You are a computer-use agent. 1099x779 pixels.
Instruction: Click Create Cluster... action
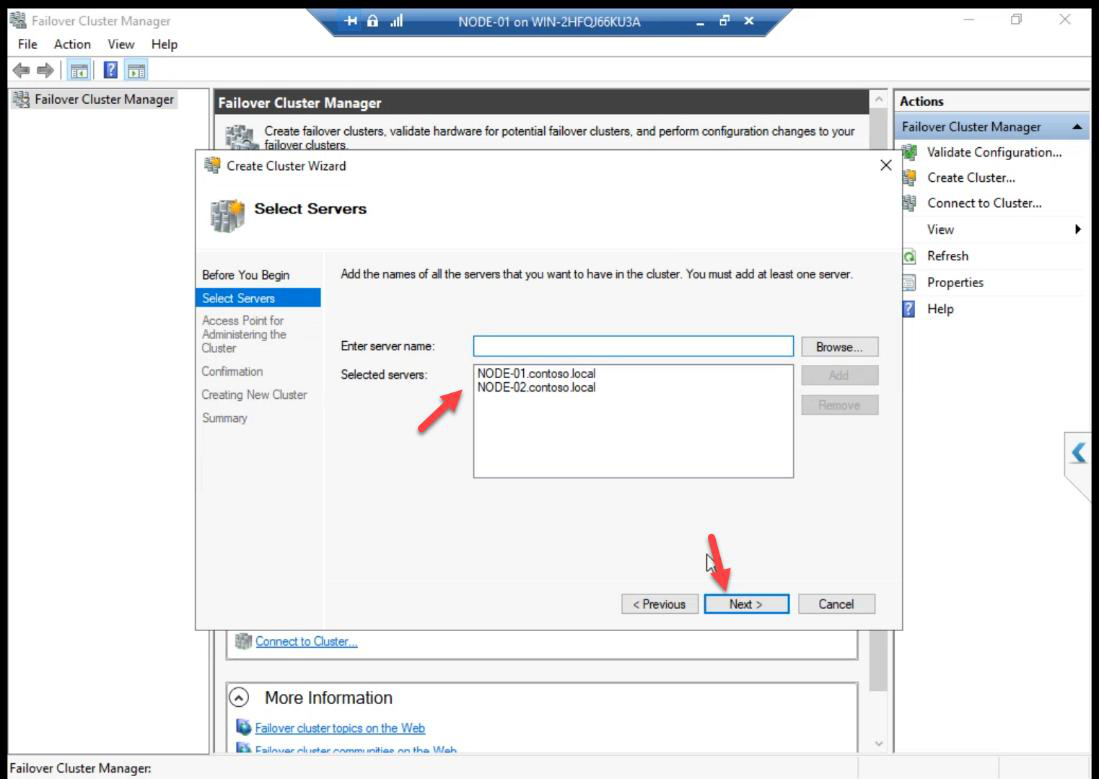coord(971,177)
